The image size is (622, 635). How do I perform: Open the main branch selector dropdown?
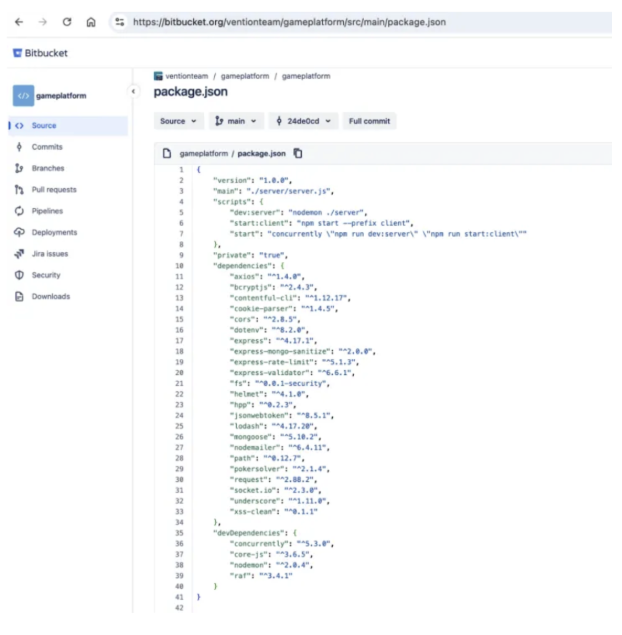(236, 121)
